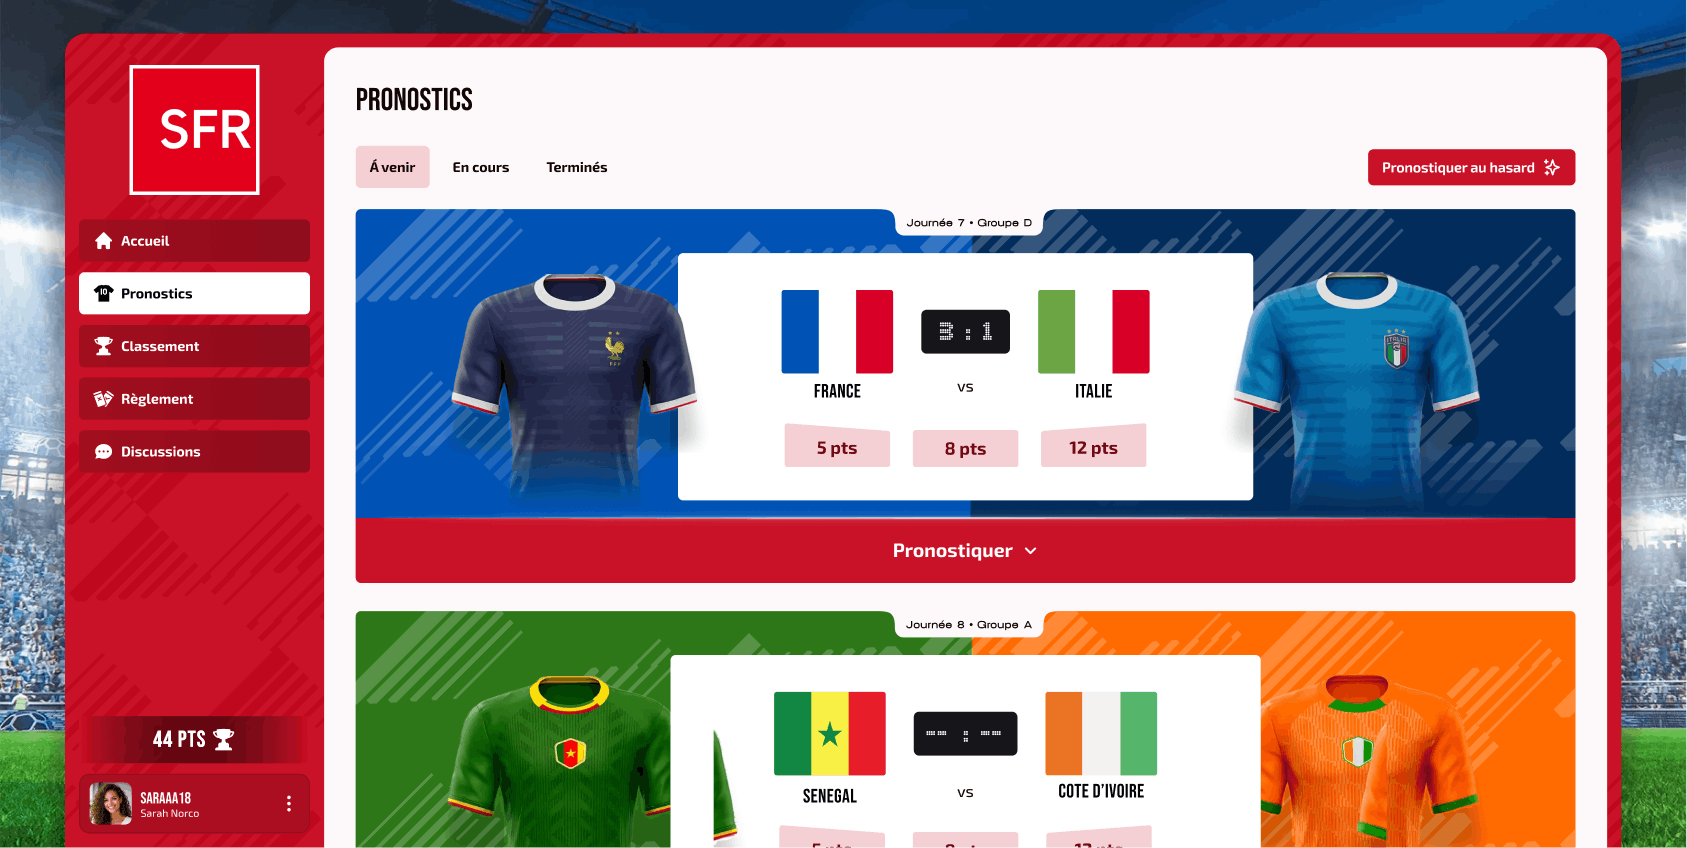Select the À venir tab
Image resolution: width=1687 pixels, height=848 pixels.
[393, 167]
